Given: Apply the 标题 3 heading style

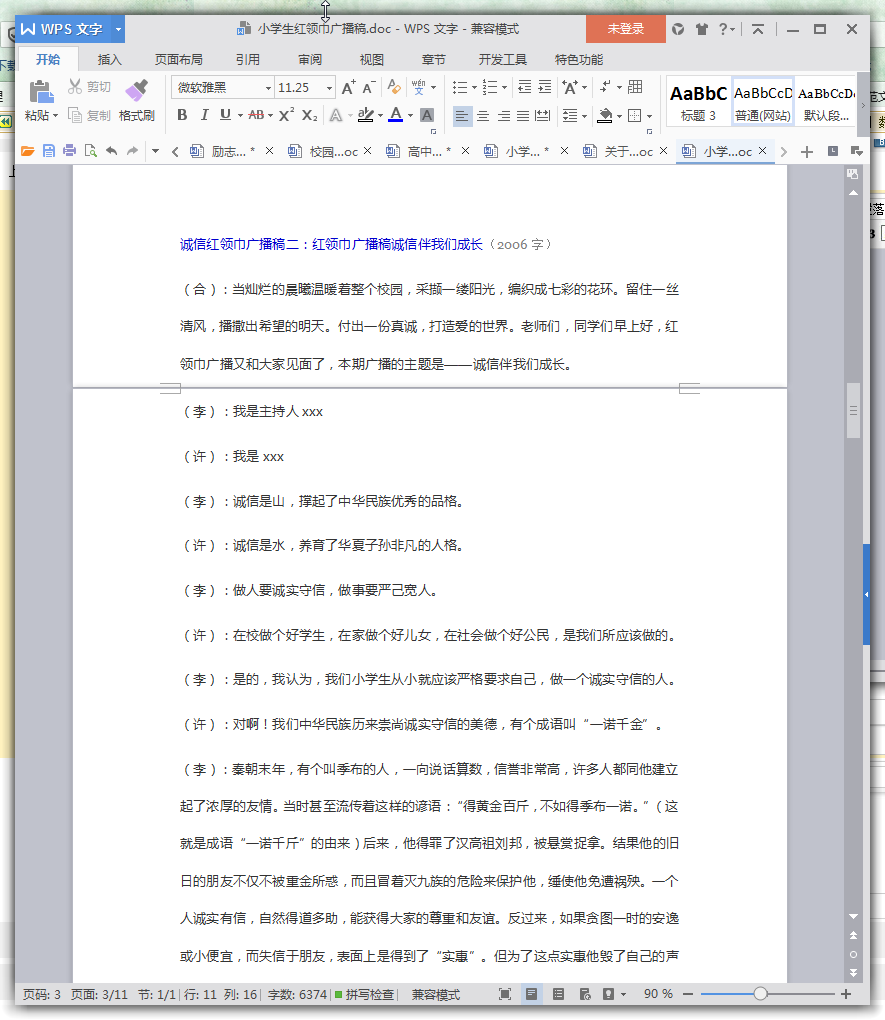Looking at the screenshot, I should (x=698, y=103).
